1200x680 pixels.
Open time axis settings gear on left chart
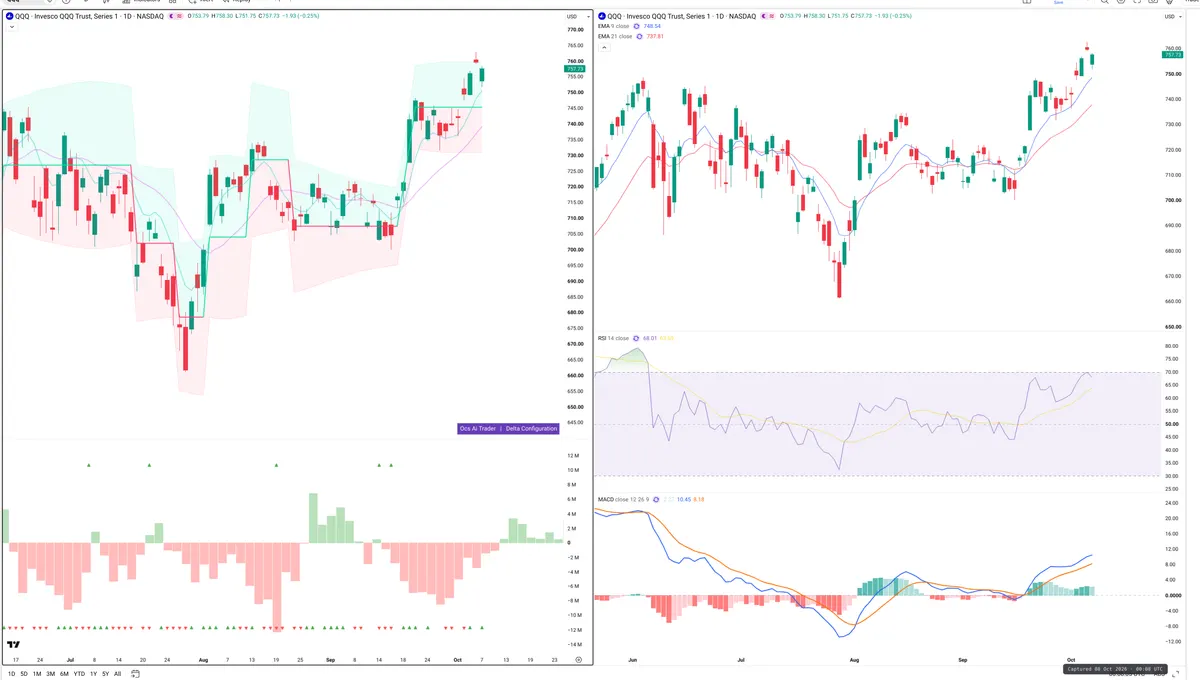point(578,660)
